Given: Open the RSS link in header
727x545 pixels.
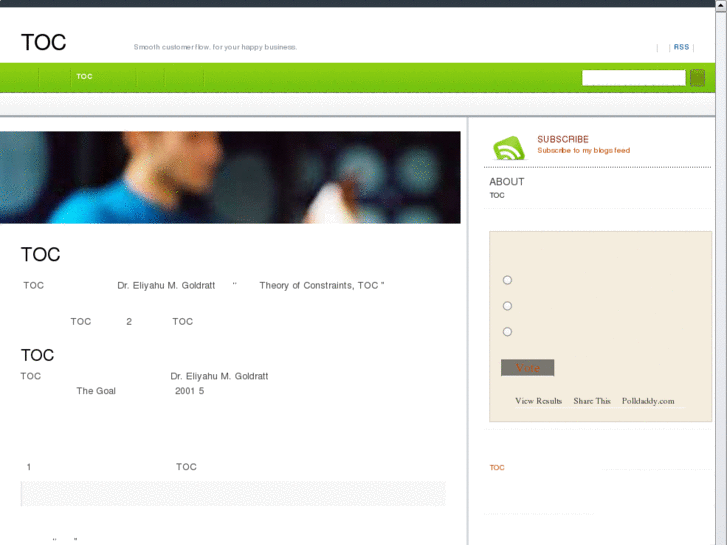Looking at the screenshot, I should (681, 47).
